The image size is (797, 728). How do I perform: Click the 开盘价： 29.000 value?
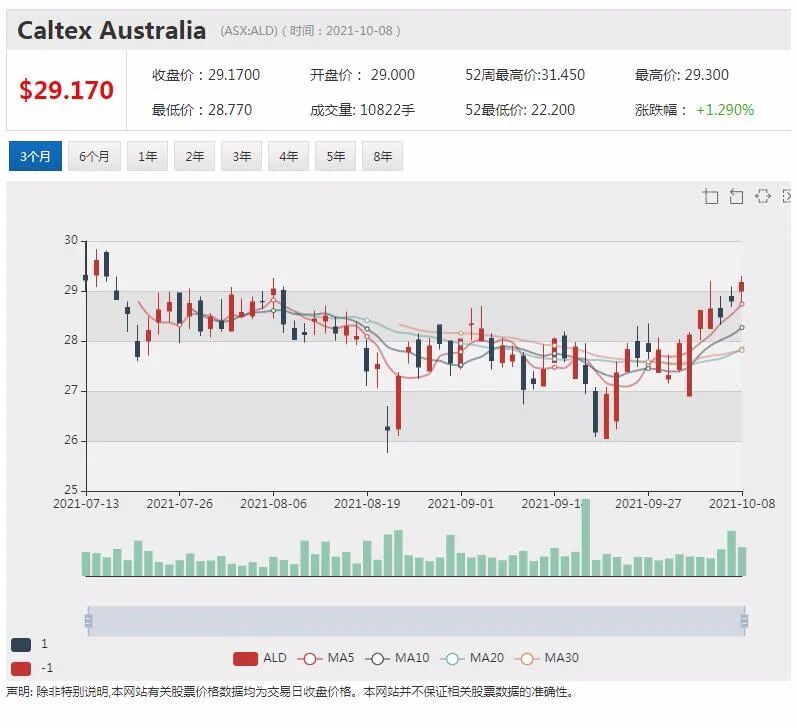[x=362, y=75]
